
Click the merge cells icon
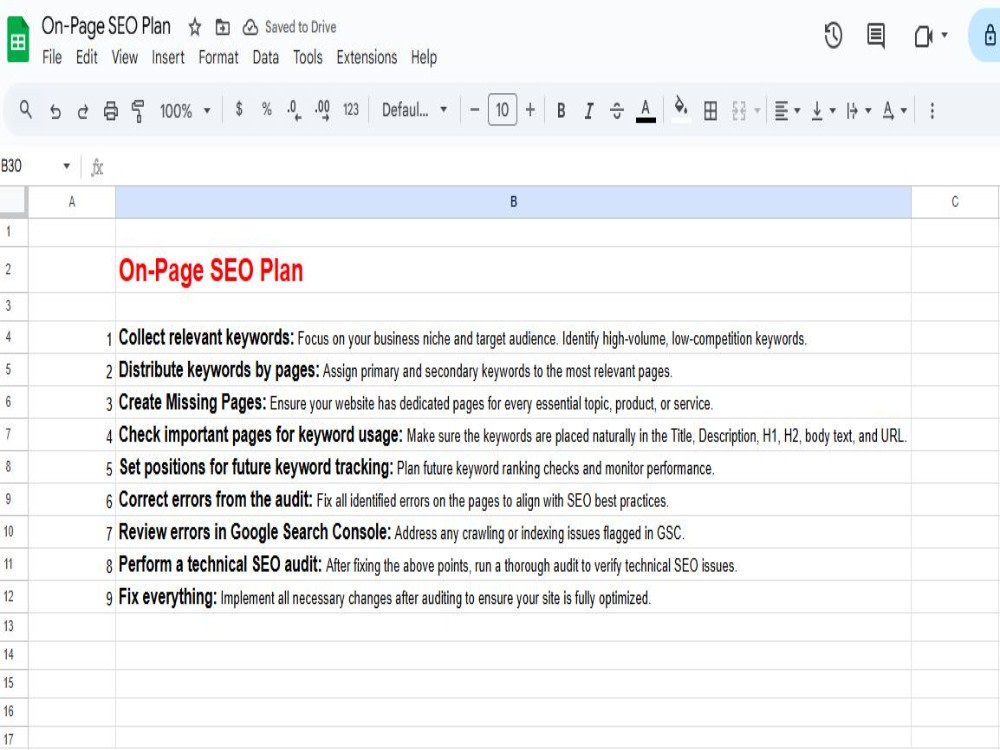[739, 111]
